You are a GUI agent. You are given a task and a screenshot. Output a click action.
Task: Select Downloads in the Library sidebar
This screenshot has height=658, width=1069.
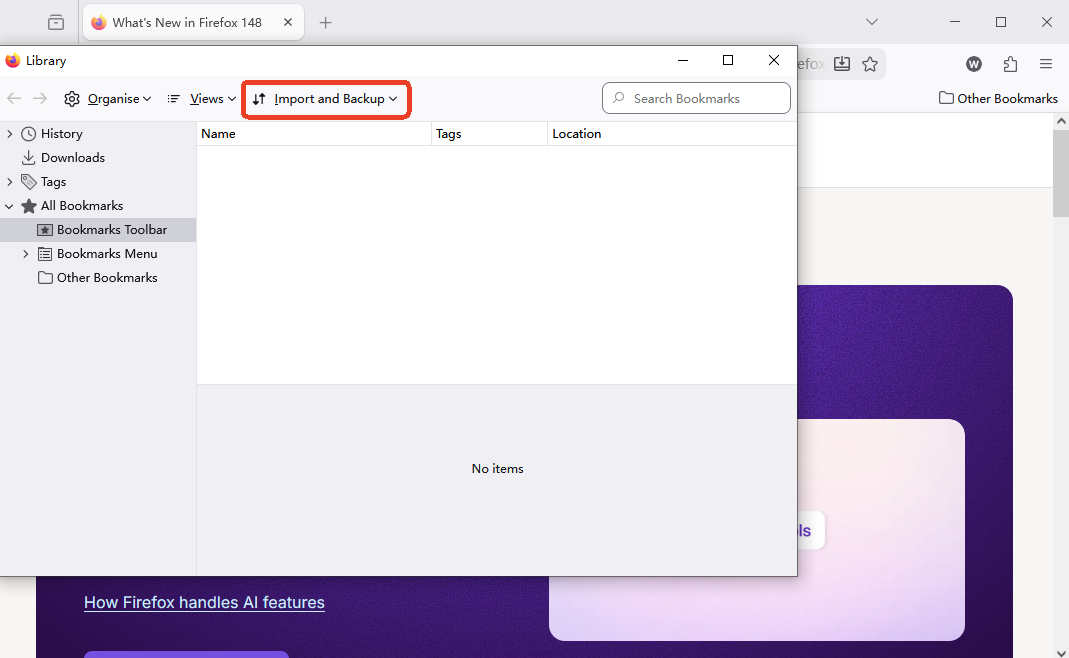[x=71, y=157]
